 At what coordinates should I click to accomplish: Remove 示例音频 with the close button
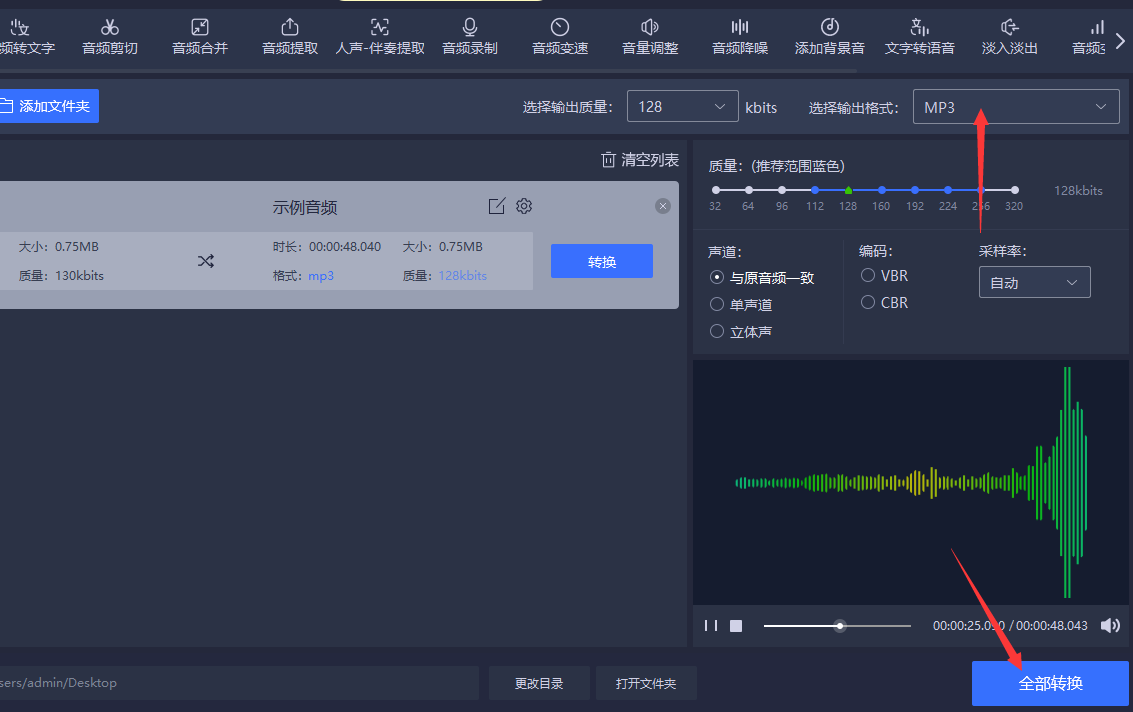pos(663,206)
